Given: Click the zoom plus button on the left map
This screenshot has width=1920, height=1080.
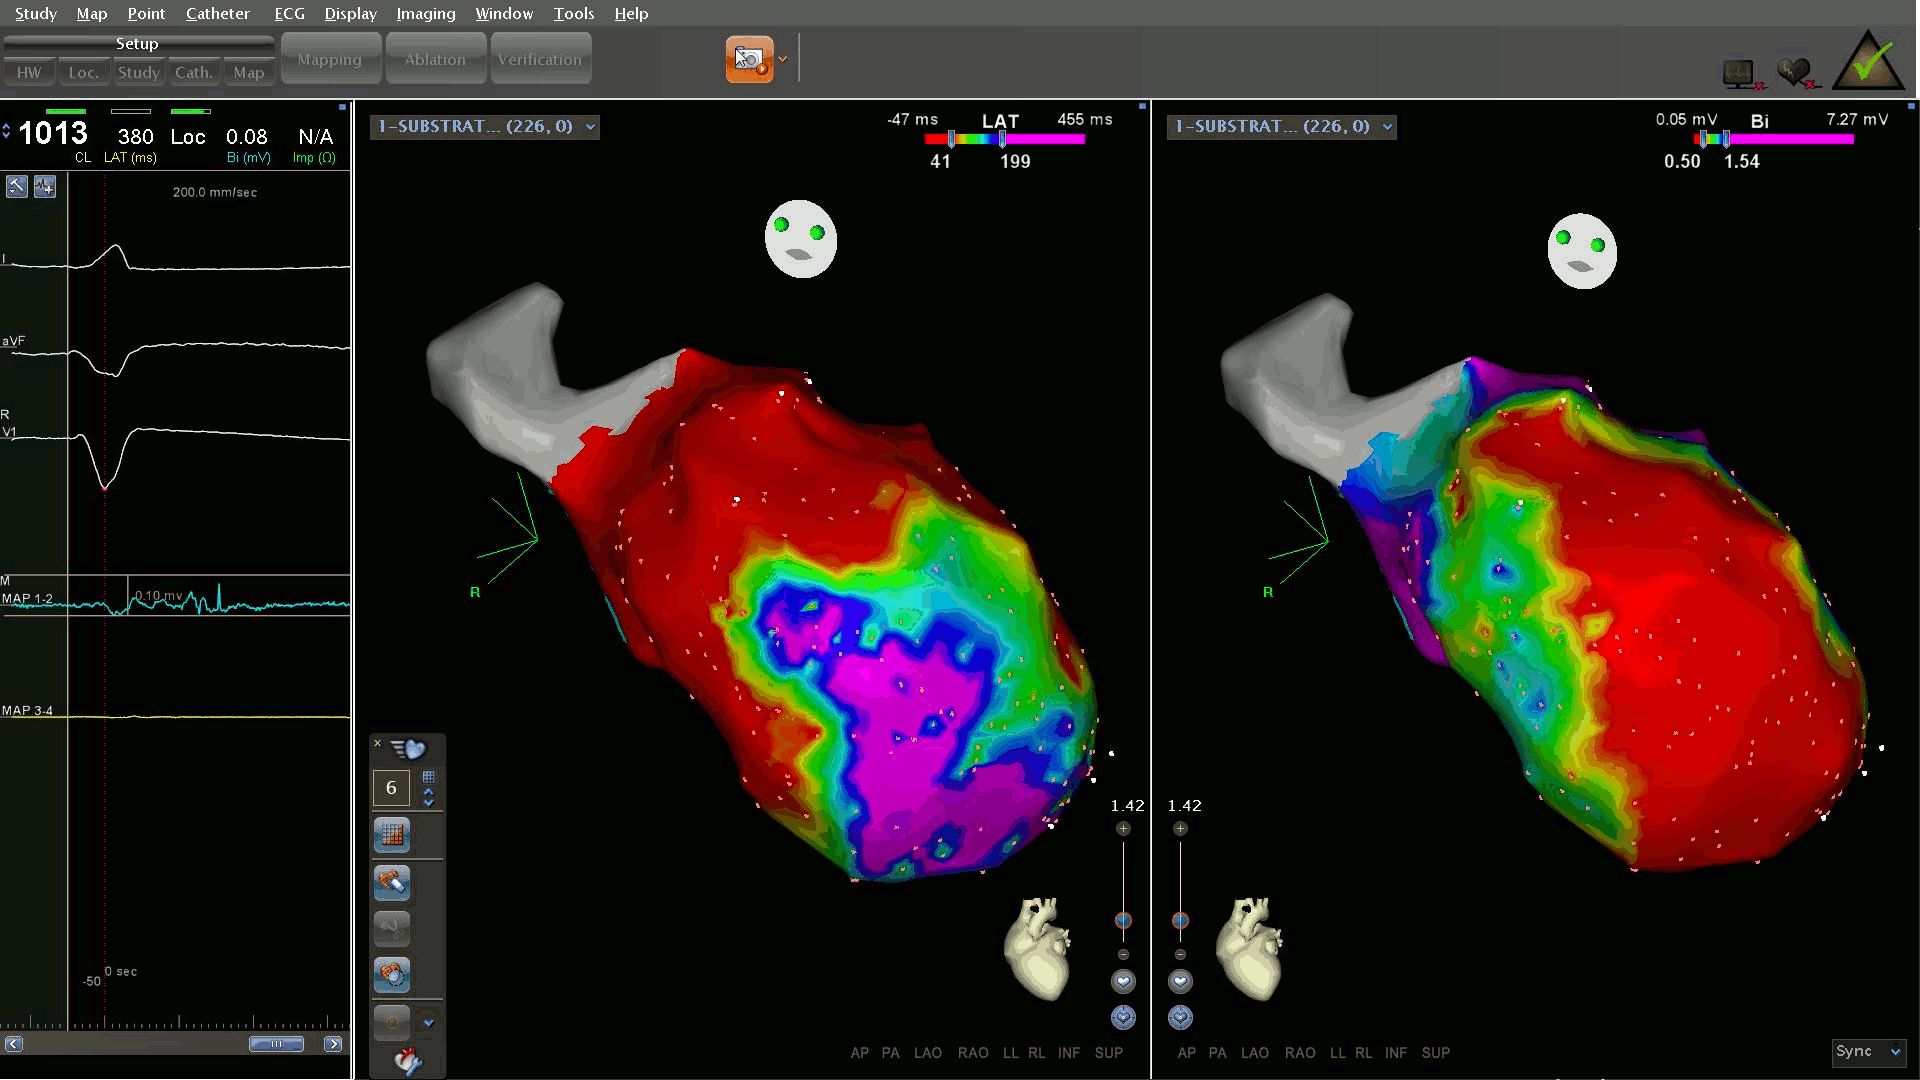Looking at the screenshot, I should click(x=1123, y=828).
